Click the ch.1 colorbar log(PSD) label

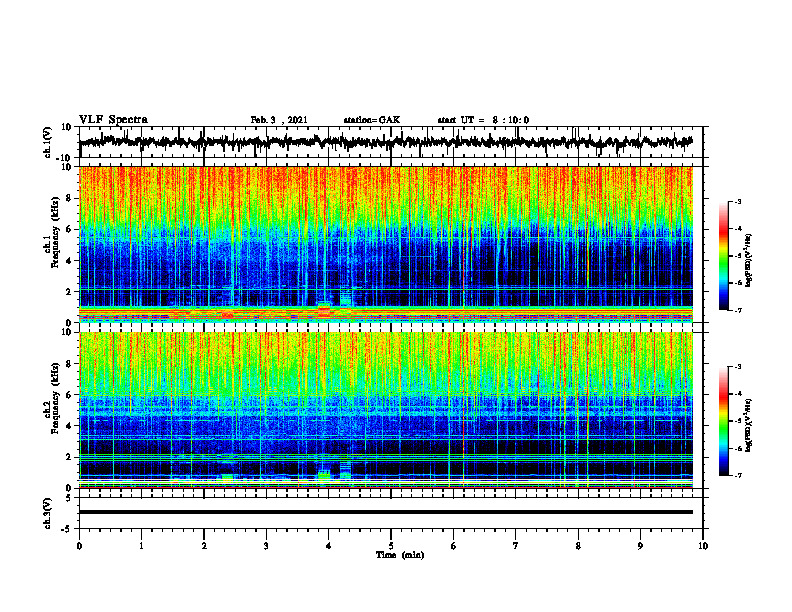(x=748, y=260)
